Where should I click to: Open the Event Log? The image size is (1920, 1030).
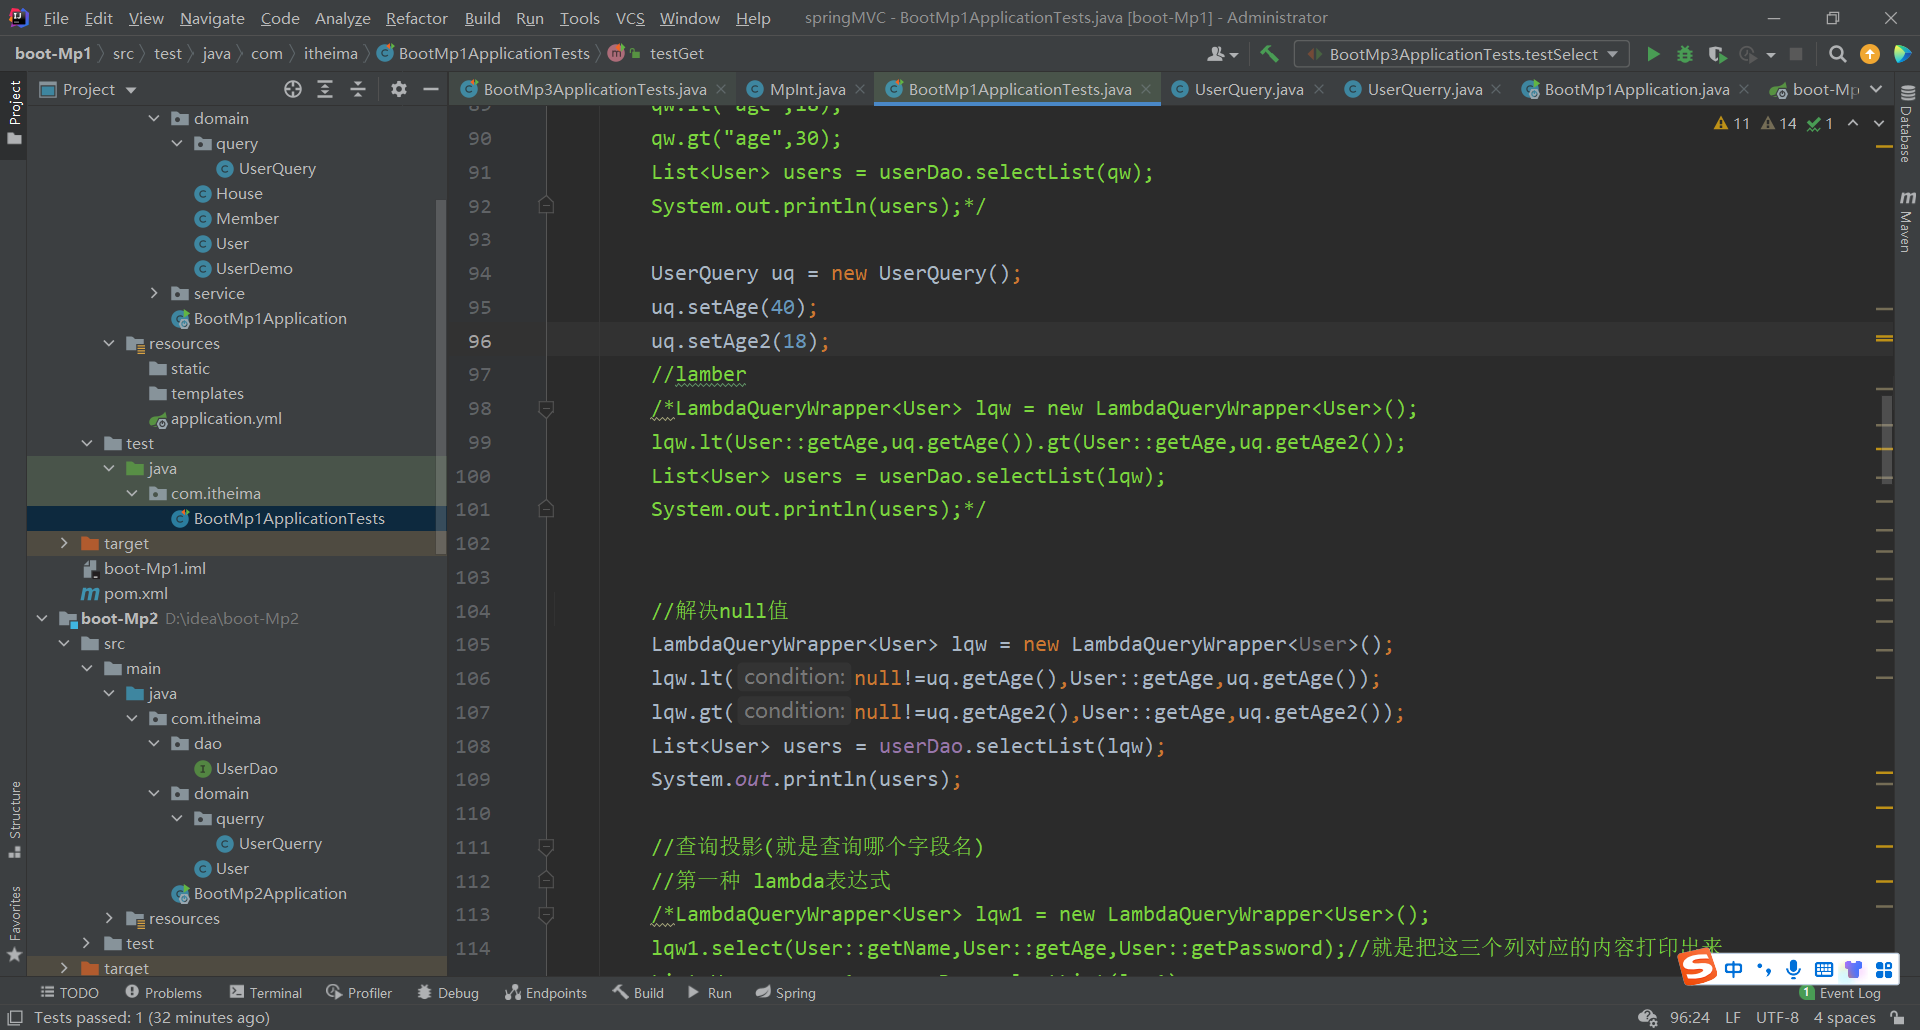[x=1841, y=993]
